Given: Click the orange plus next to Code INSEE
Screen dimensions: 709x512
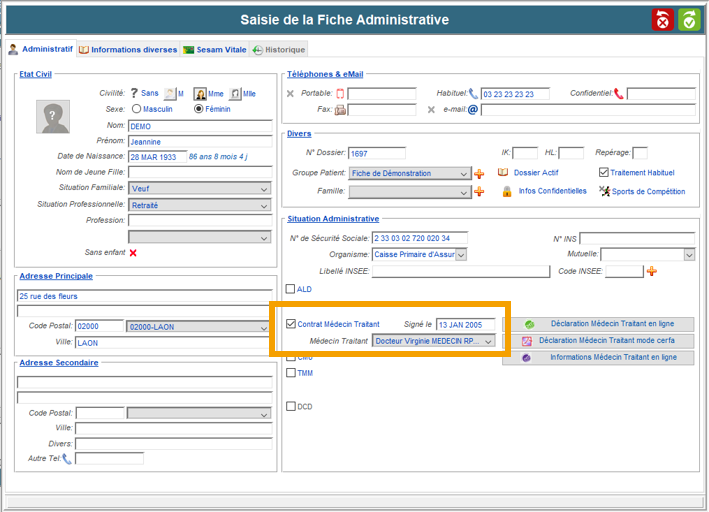Looking at the screenshot, I should [652, 271].
